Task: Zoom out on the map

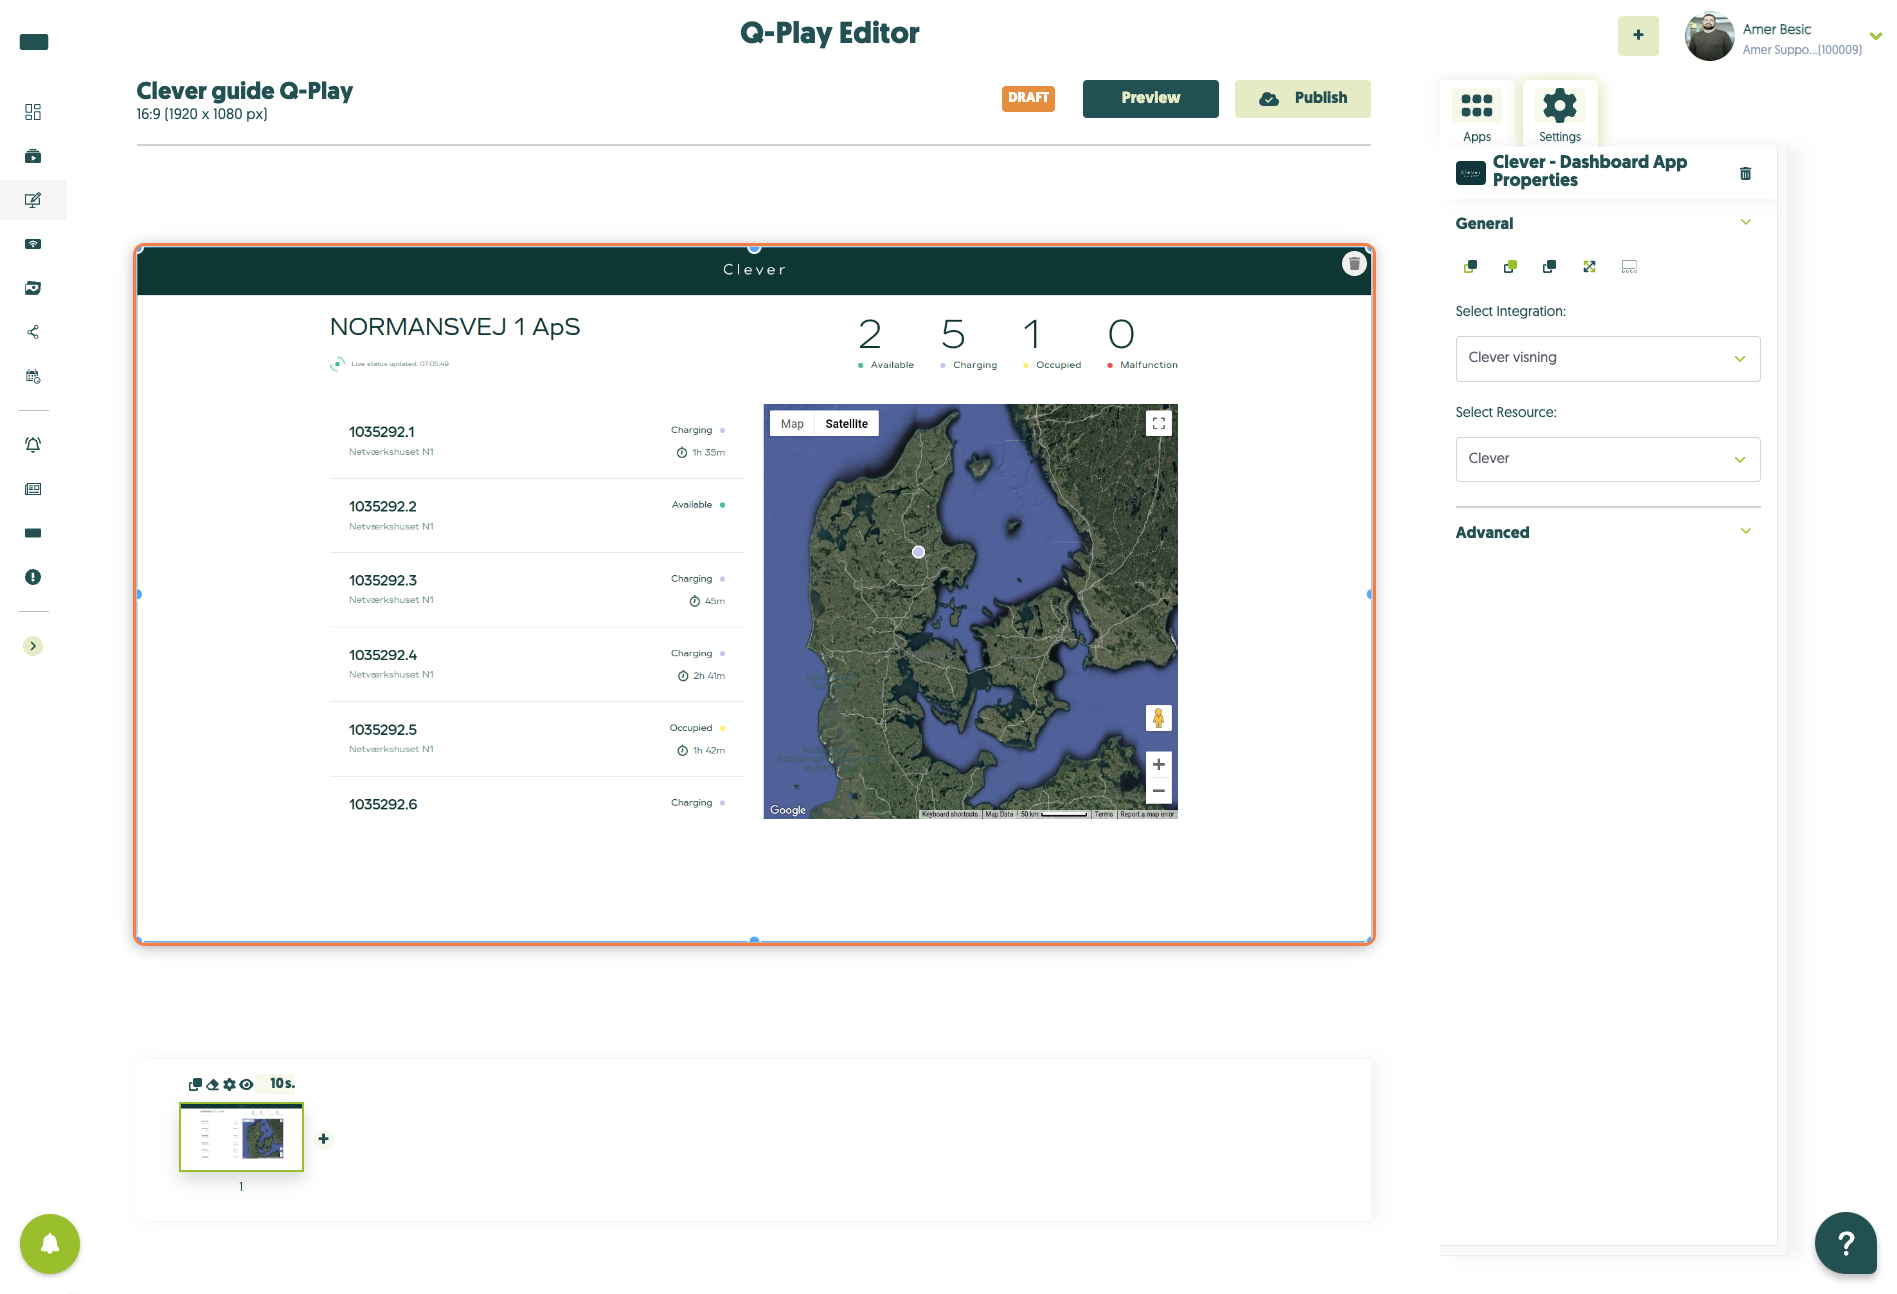Action: (1158, 791)
